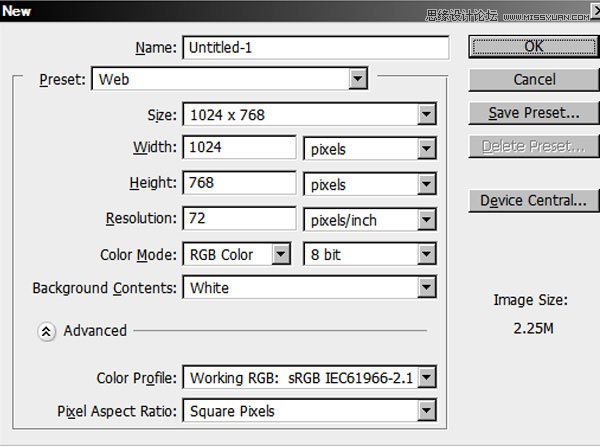Viewport: 600px width, 447px height.
Task: Click the Advanced label text
Action: tap(95, 331)
